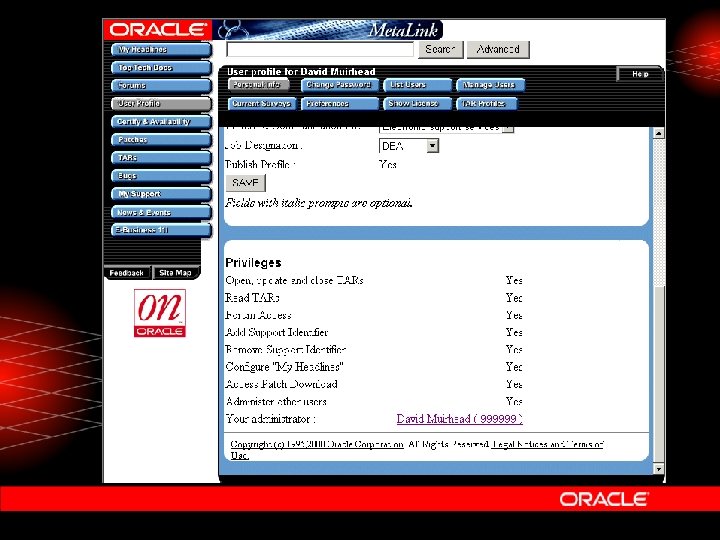Click 'Administer other users' privilege text

tap(276, 402)
